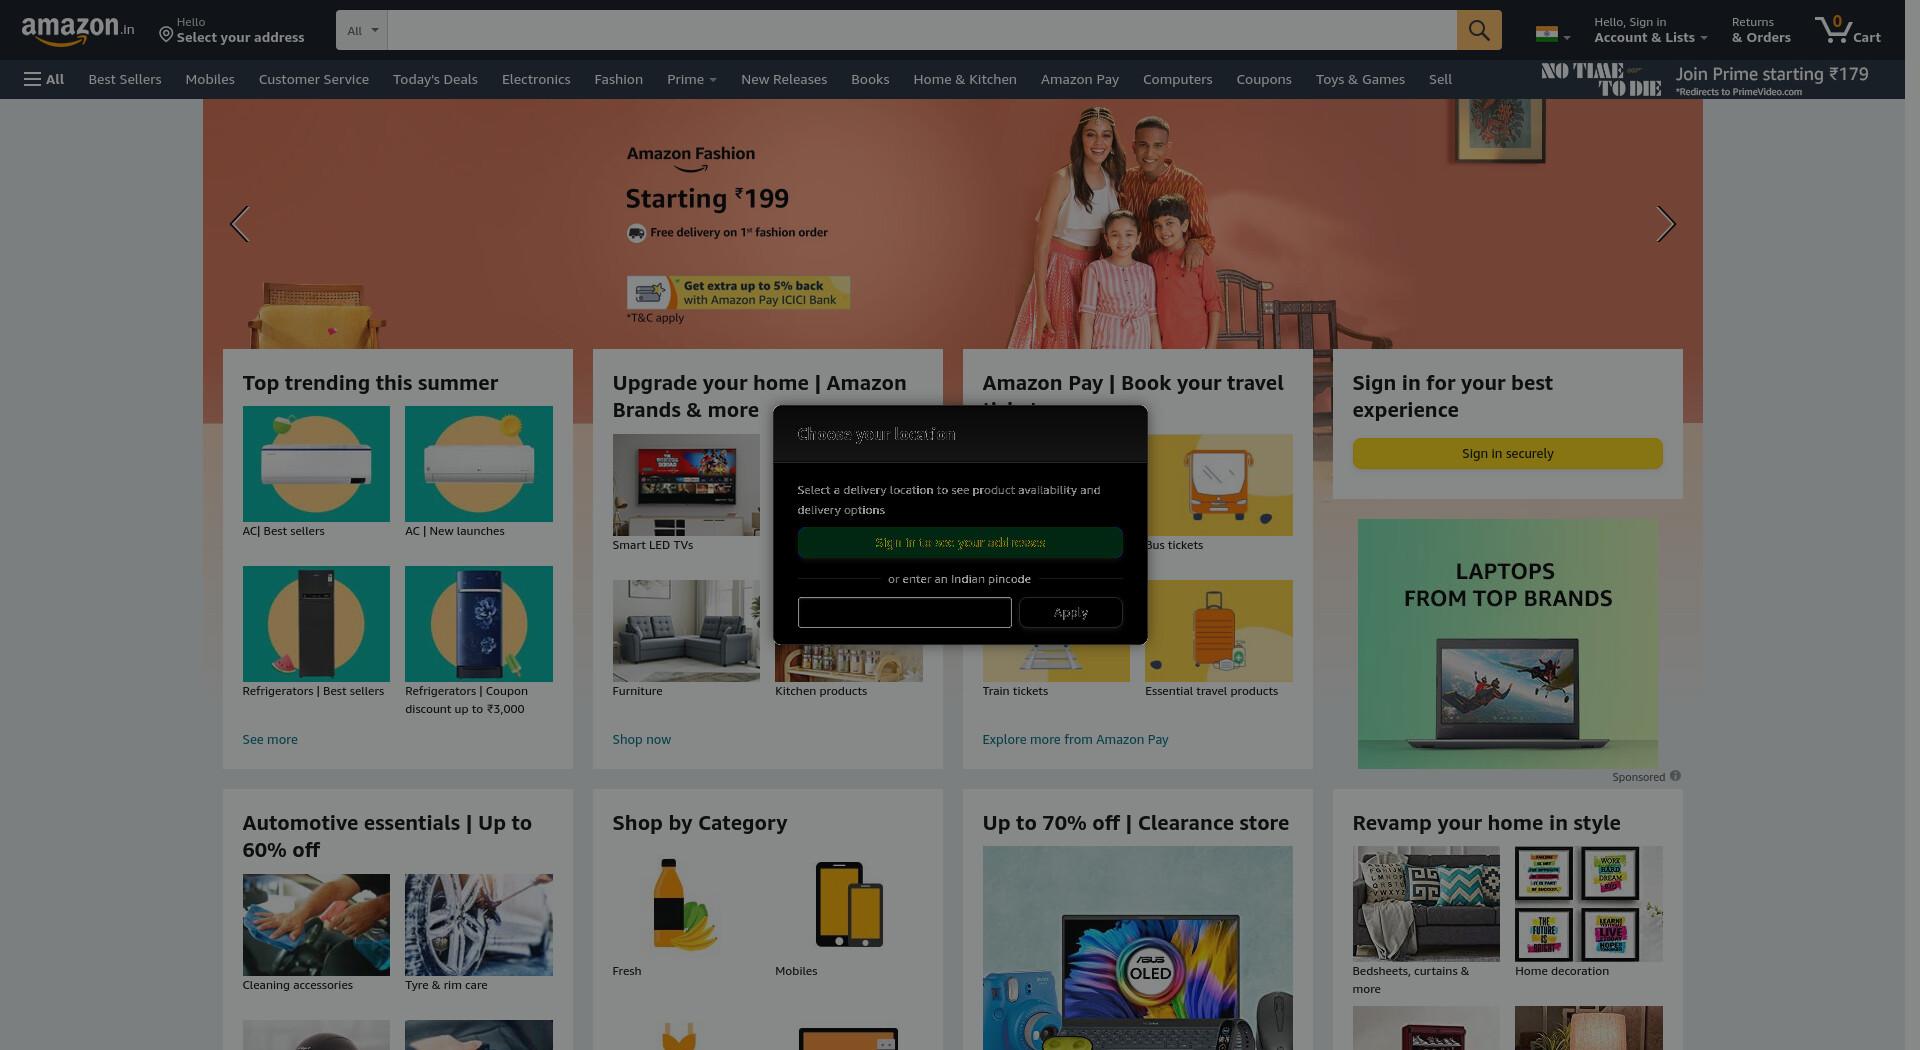
Task: Click location pin Select your address
Action: [x=232, y=30]
